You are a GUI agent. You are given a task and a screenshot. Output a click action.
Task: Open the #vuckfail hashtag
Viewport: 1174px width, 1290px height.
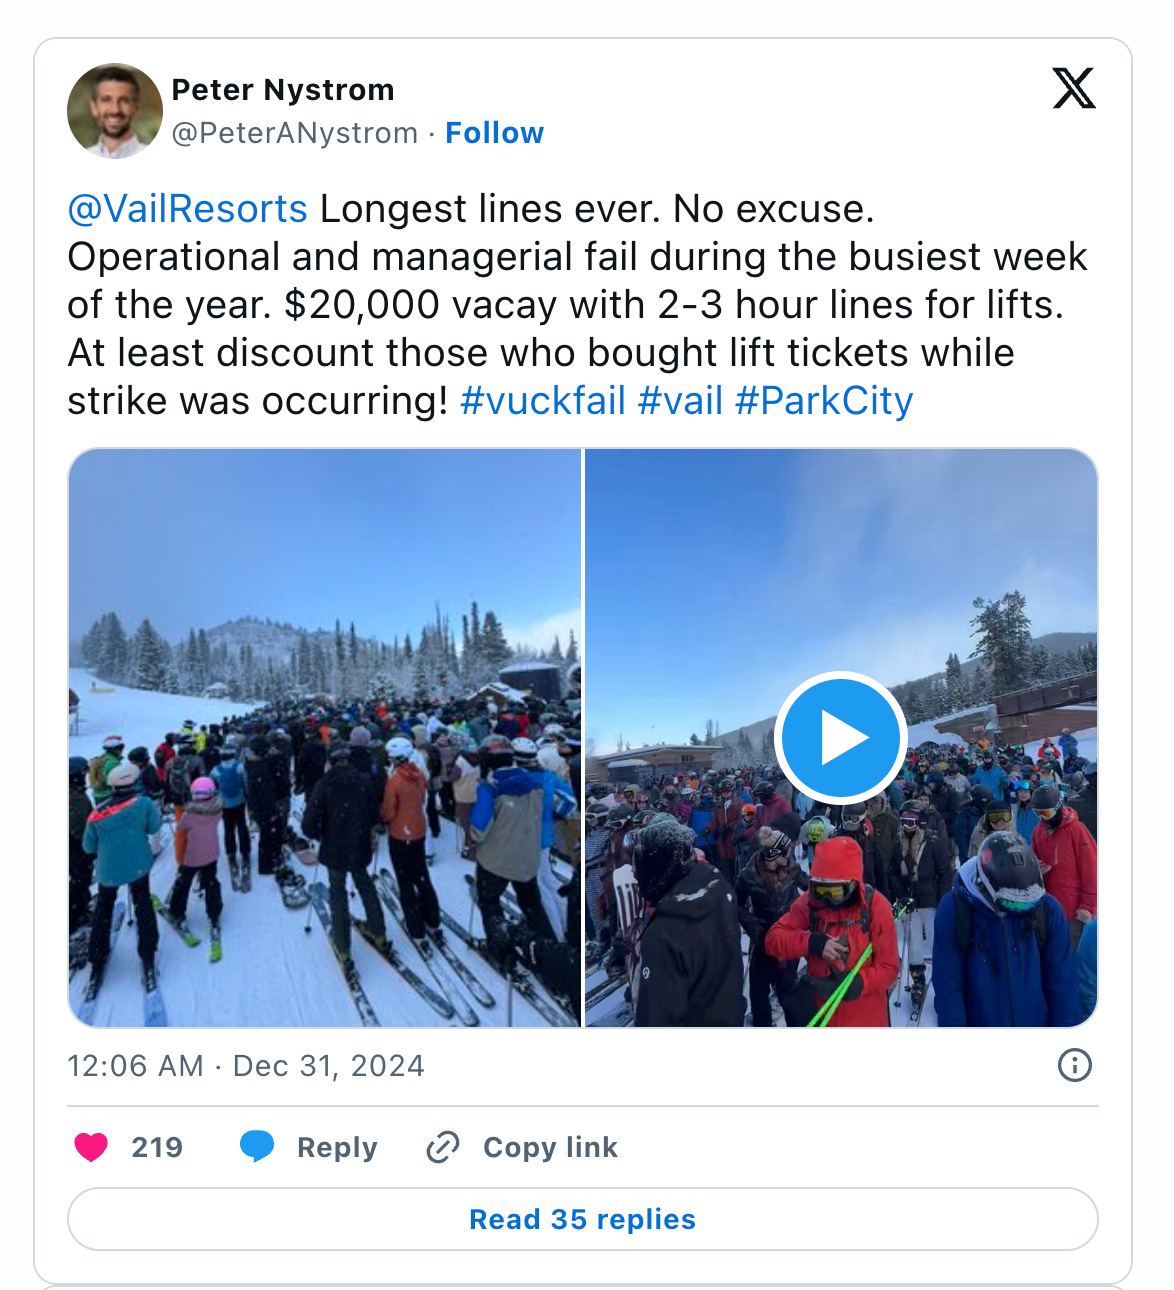[x=543, y=401]
